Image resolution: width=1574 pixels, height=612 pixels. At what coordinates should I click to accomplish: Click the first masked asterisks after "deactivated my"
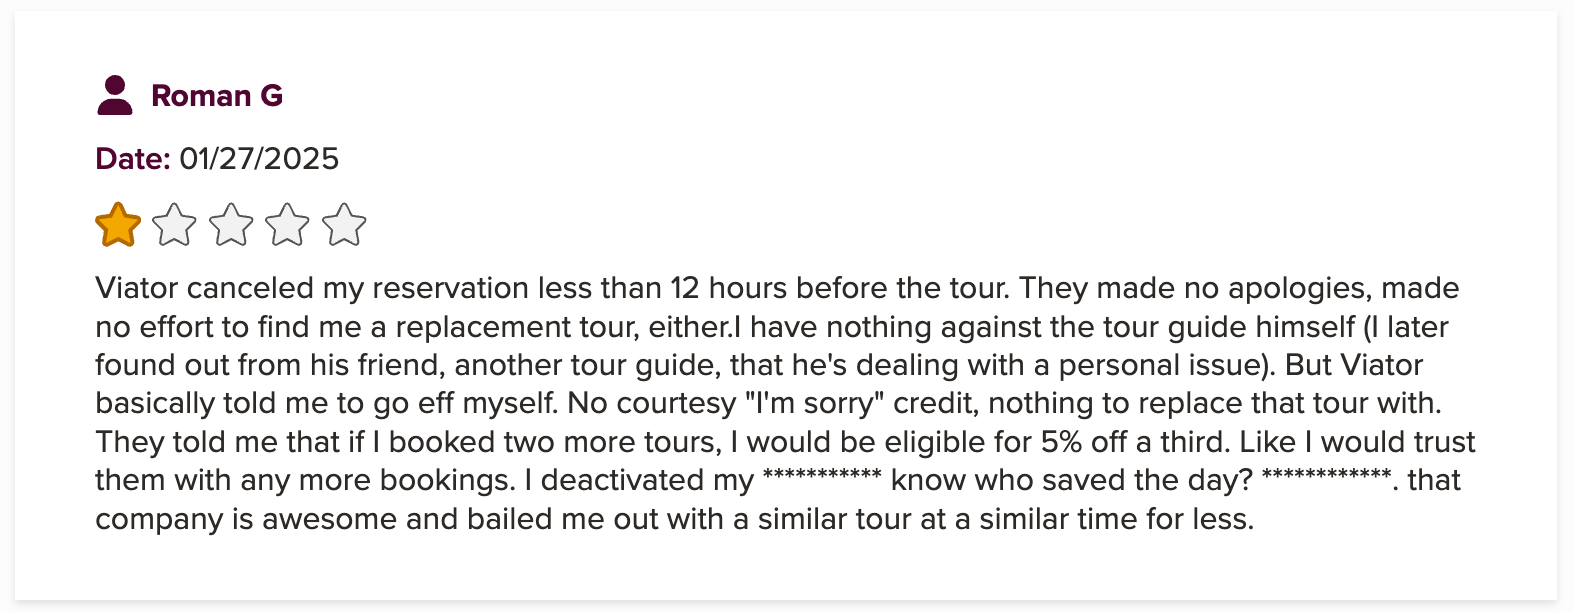pos(821,478)
